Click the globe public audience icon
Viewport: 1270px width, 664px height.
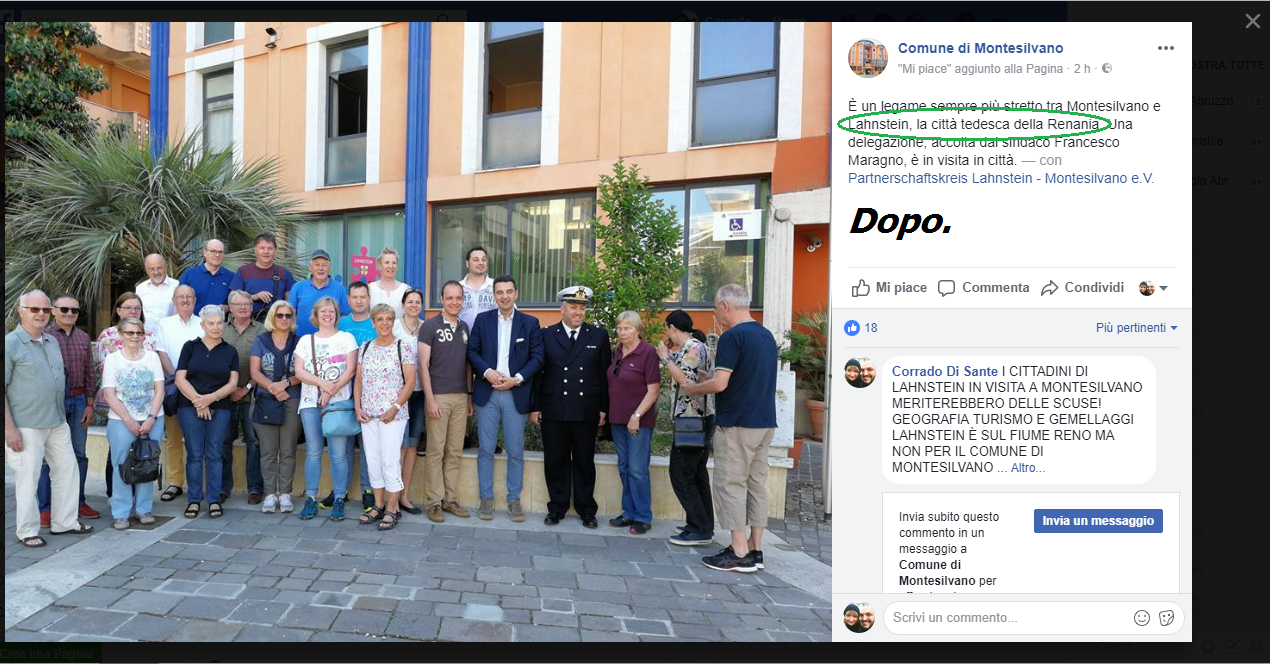(1107, 68)
